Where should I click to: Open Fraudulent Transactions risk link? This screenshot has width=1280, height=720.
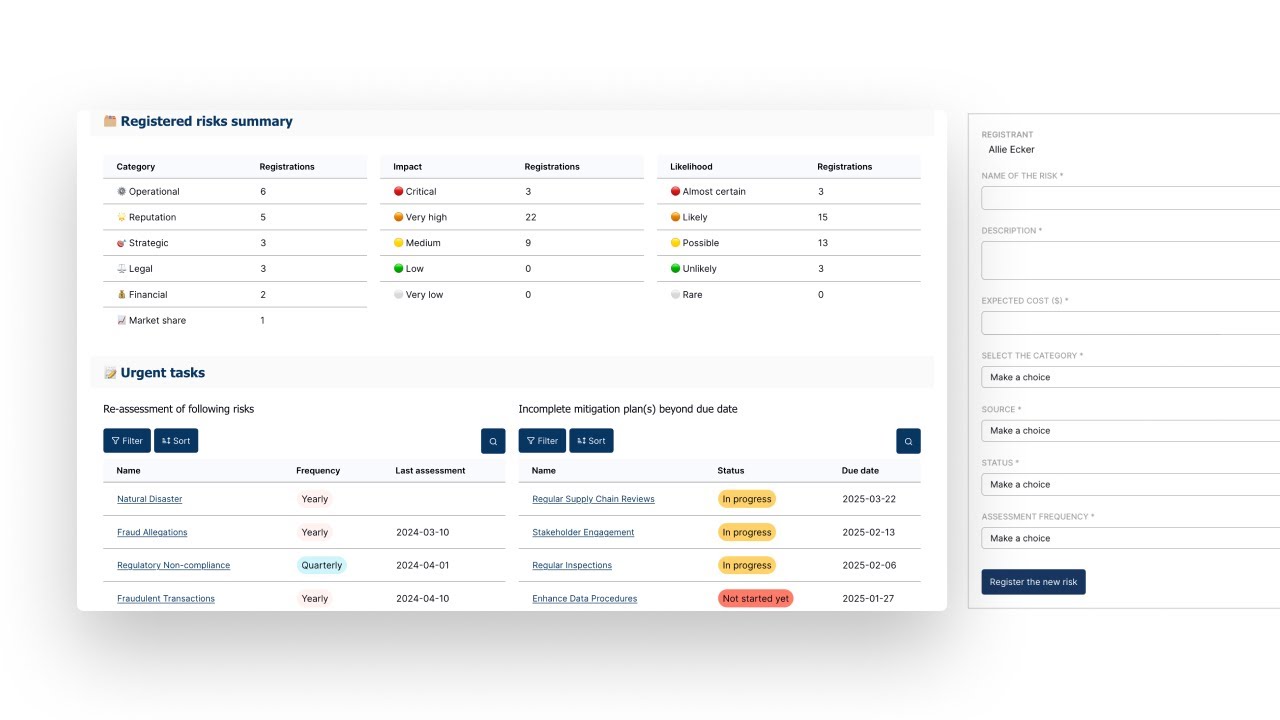[166, 598]
